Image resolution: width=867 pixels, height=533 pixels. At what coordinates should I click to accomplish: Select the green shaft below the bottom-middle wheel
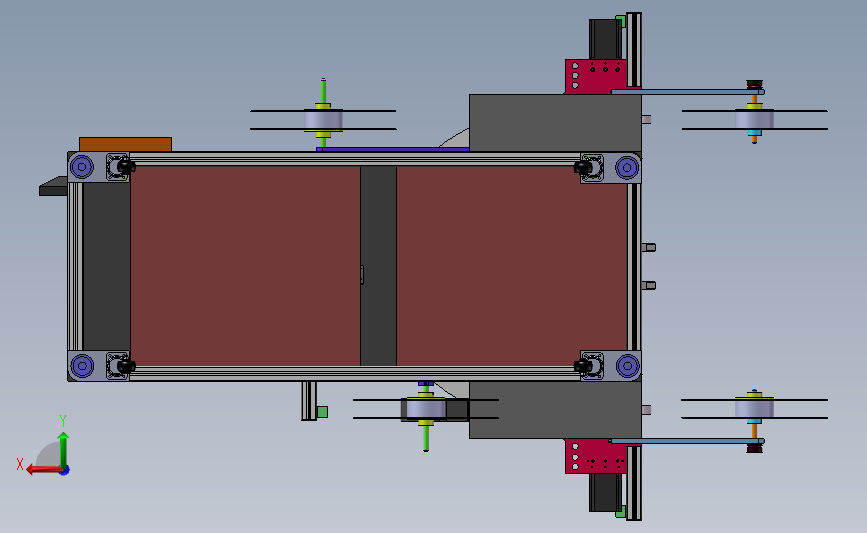pyautogui.click(x=426, y=438)
